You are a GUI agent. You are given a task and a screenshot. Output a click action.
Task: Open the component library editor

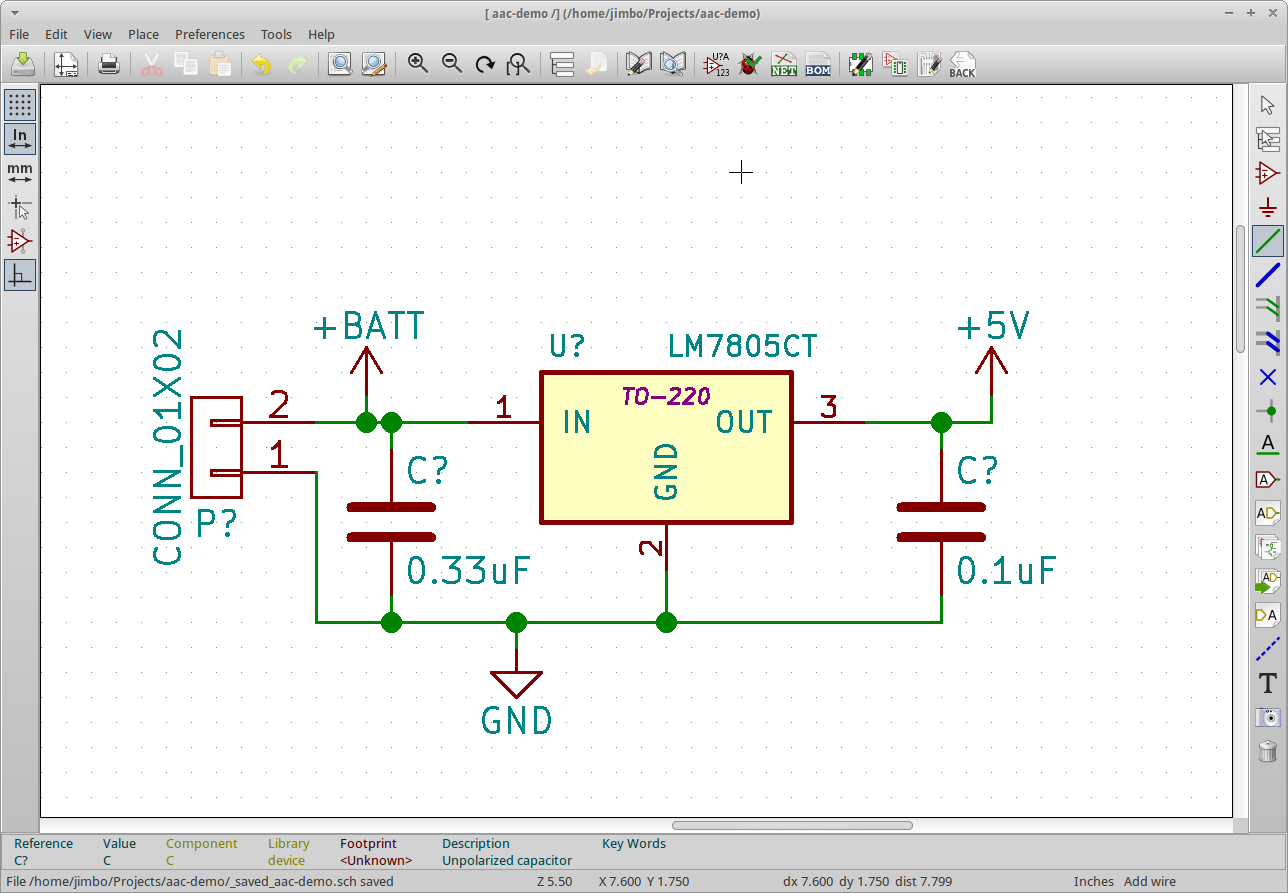point(638,64)
